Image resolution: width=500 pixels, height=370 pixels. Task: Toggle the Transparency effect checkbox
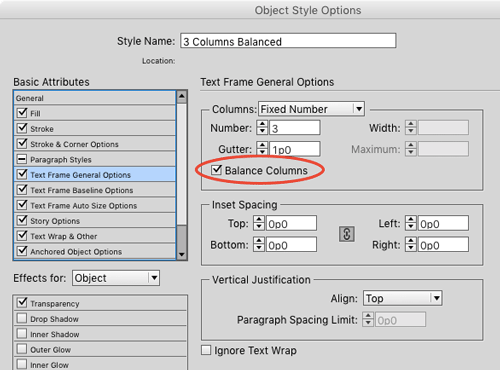[22, 303]
